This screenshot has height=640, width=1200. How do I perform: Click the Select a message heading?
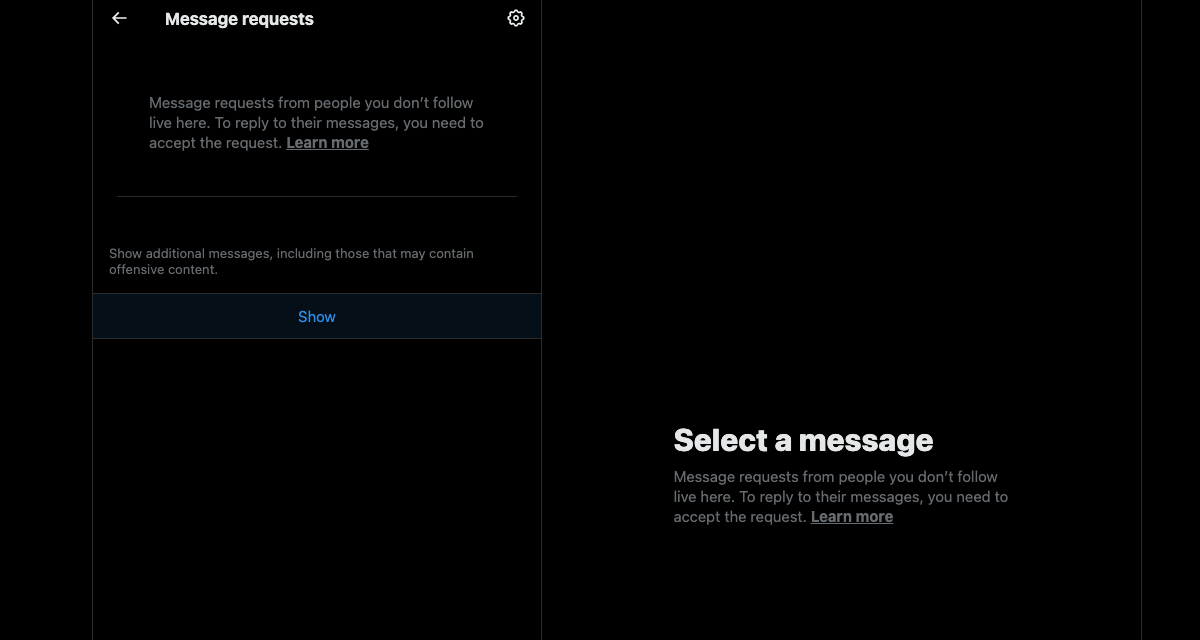click(x=803, y=440)
